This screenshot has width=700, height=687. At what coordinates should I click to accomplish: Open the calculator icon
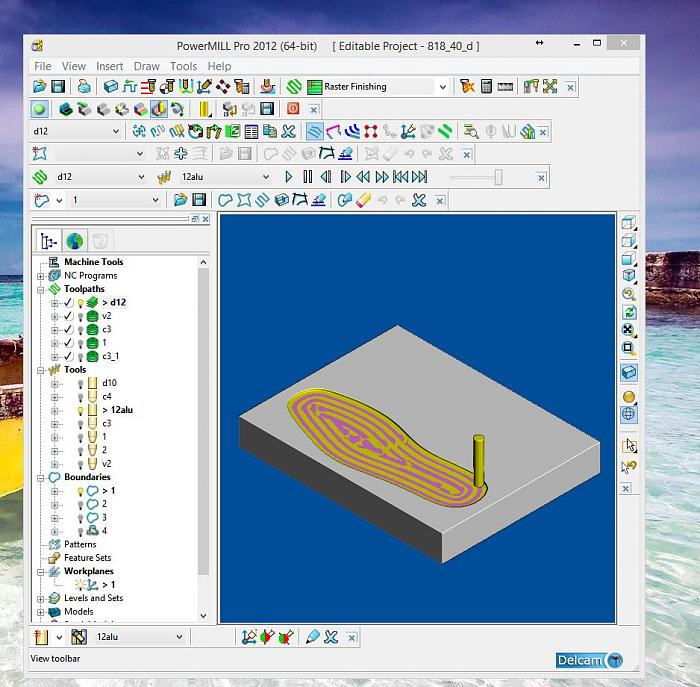[486, 87]
